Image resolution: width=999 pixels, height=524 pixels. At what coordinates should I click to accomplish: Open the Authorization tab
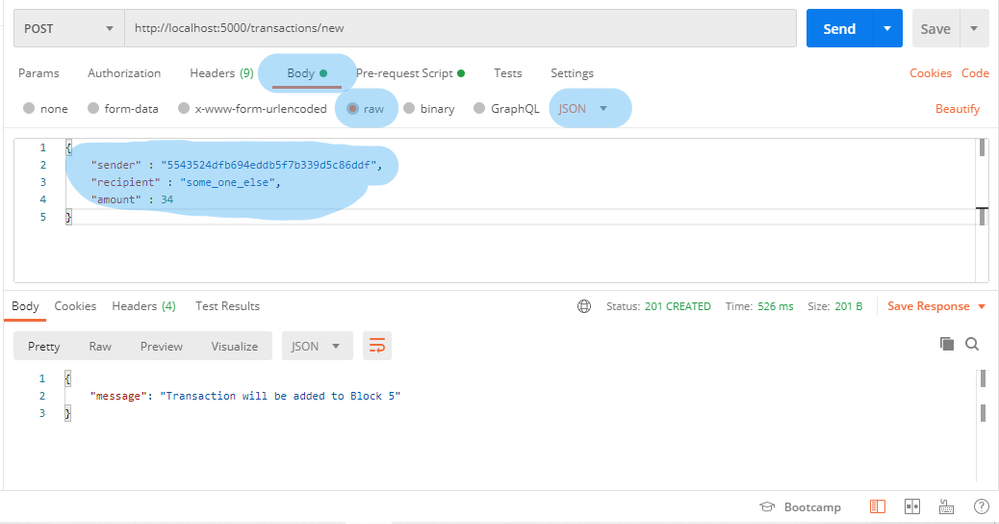coord(124,73)
